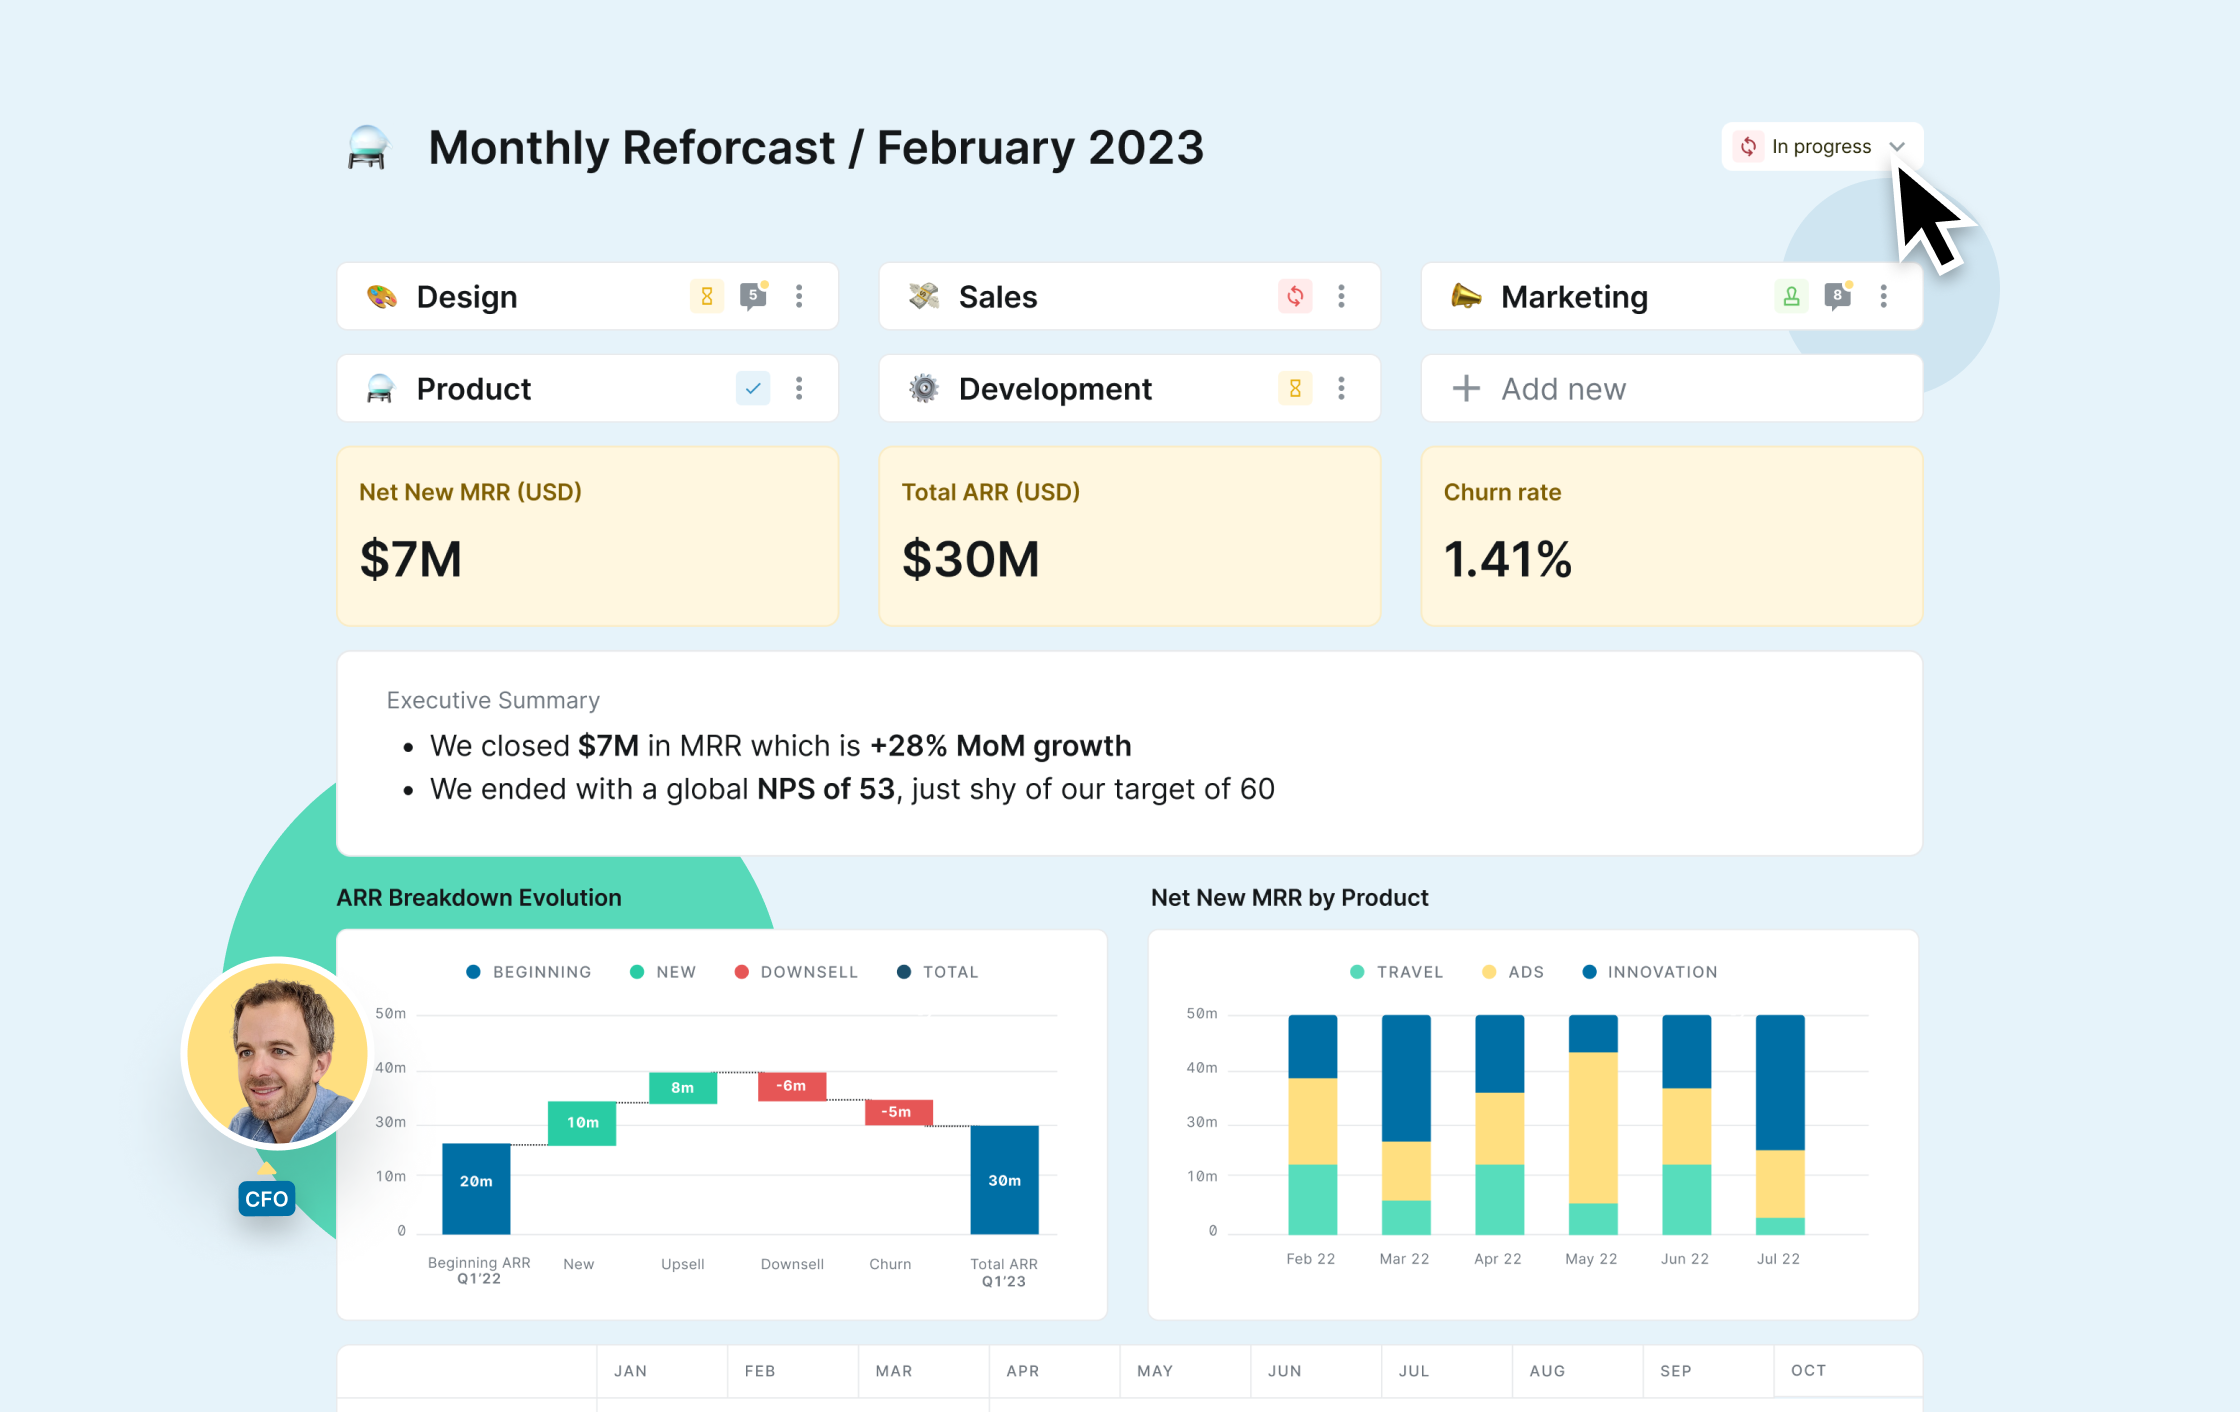Click the hourglass icon on Development card
This screenshot has height=1412, width=2240.
1295,388
